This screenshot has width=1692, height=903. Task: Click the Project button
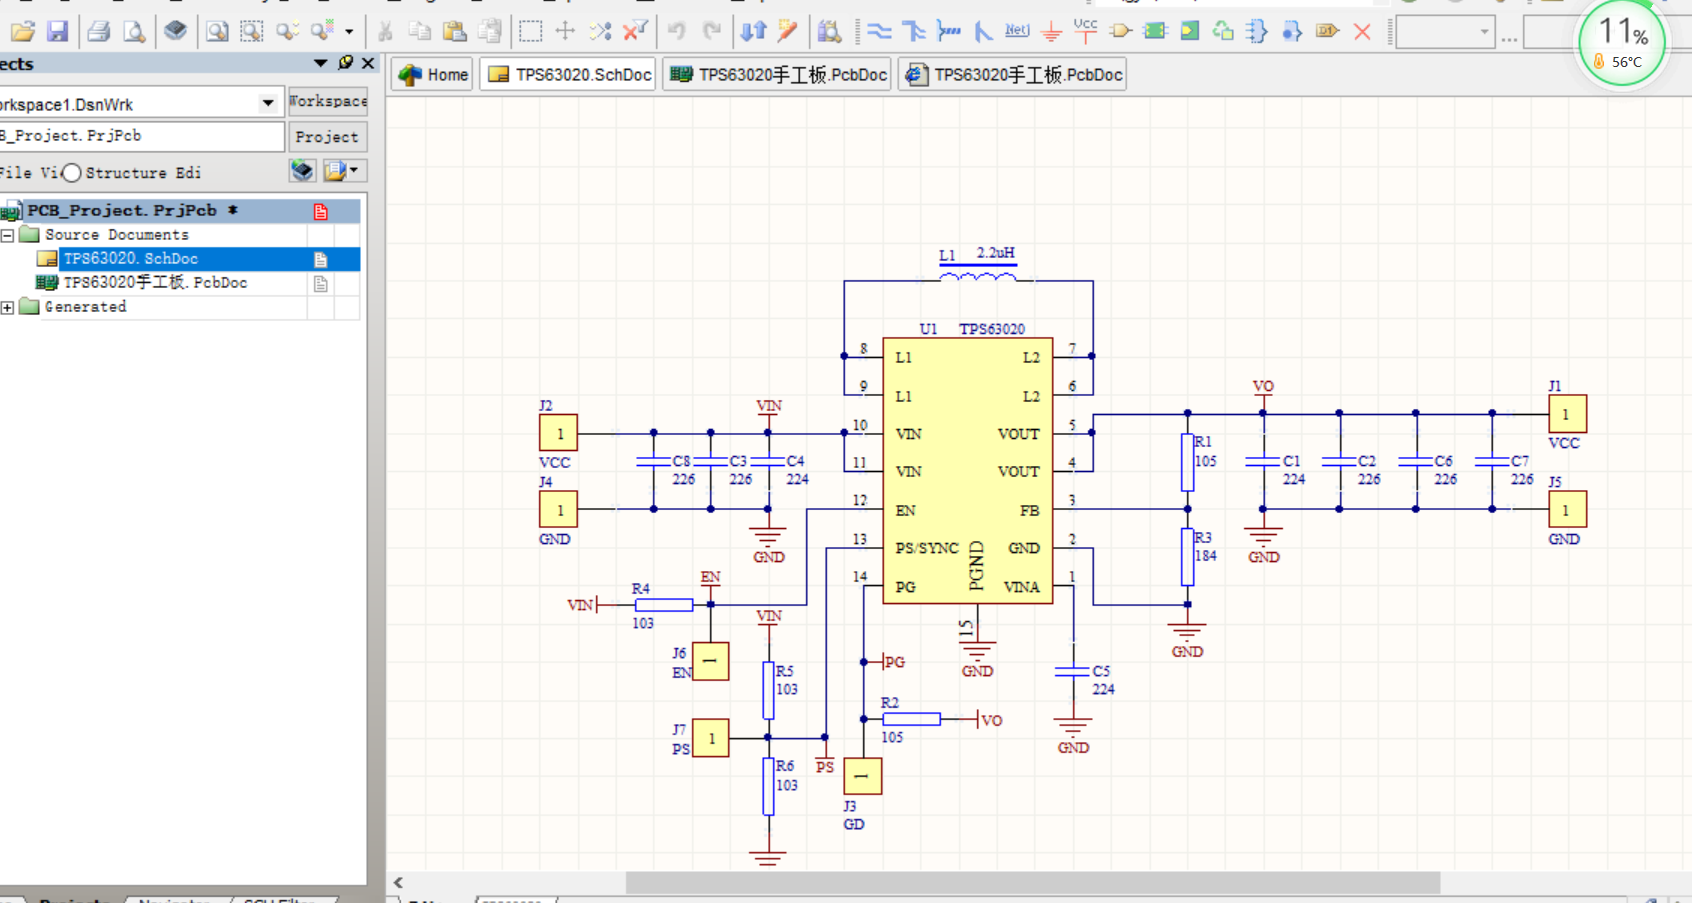tap(328, 137)
